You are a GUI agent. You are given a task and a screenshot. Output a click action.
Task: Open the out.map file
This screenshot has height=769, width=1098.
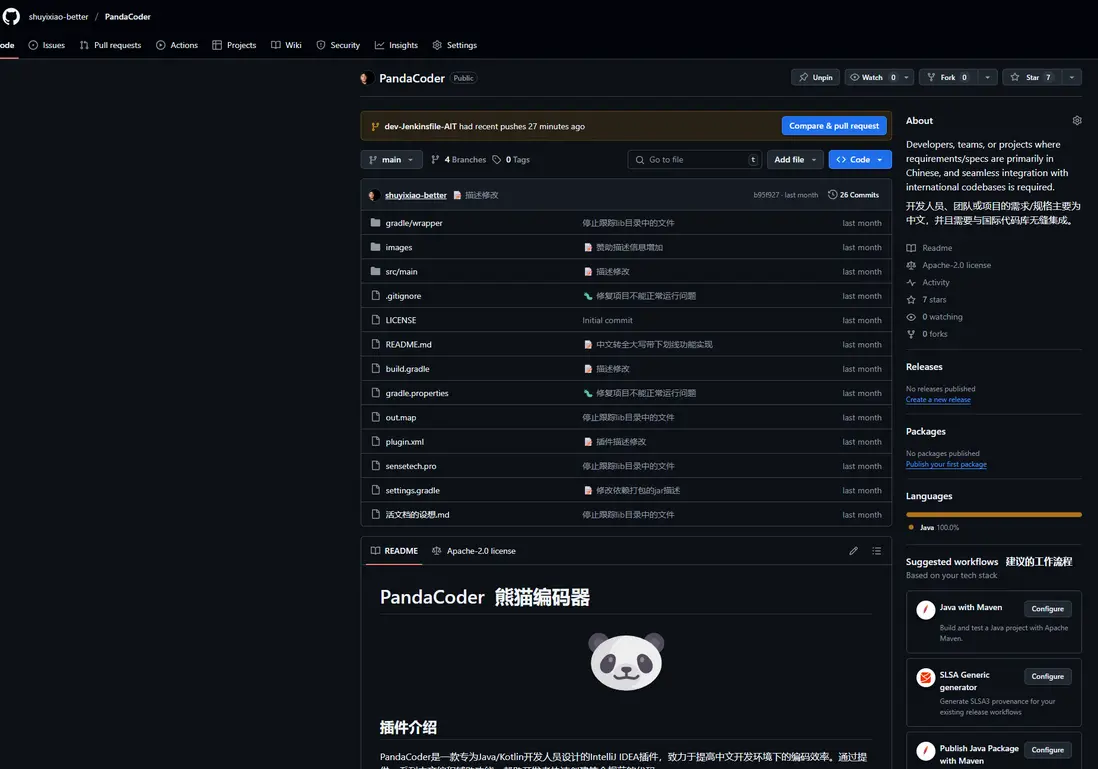point(401,417)
